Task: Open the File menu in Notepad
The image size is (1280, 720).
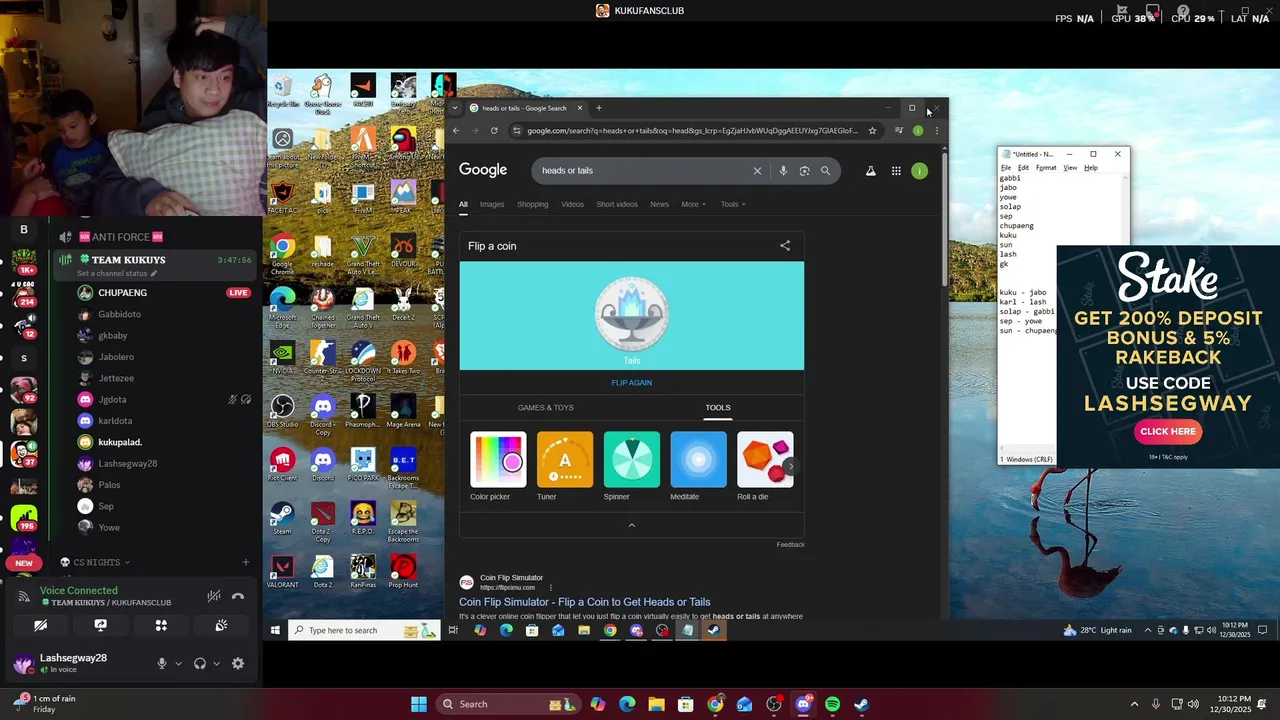Action: pyautogui.click(x=1006, y=168)
